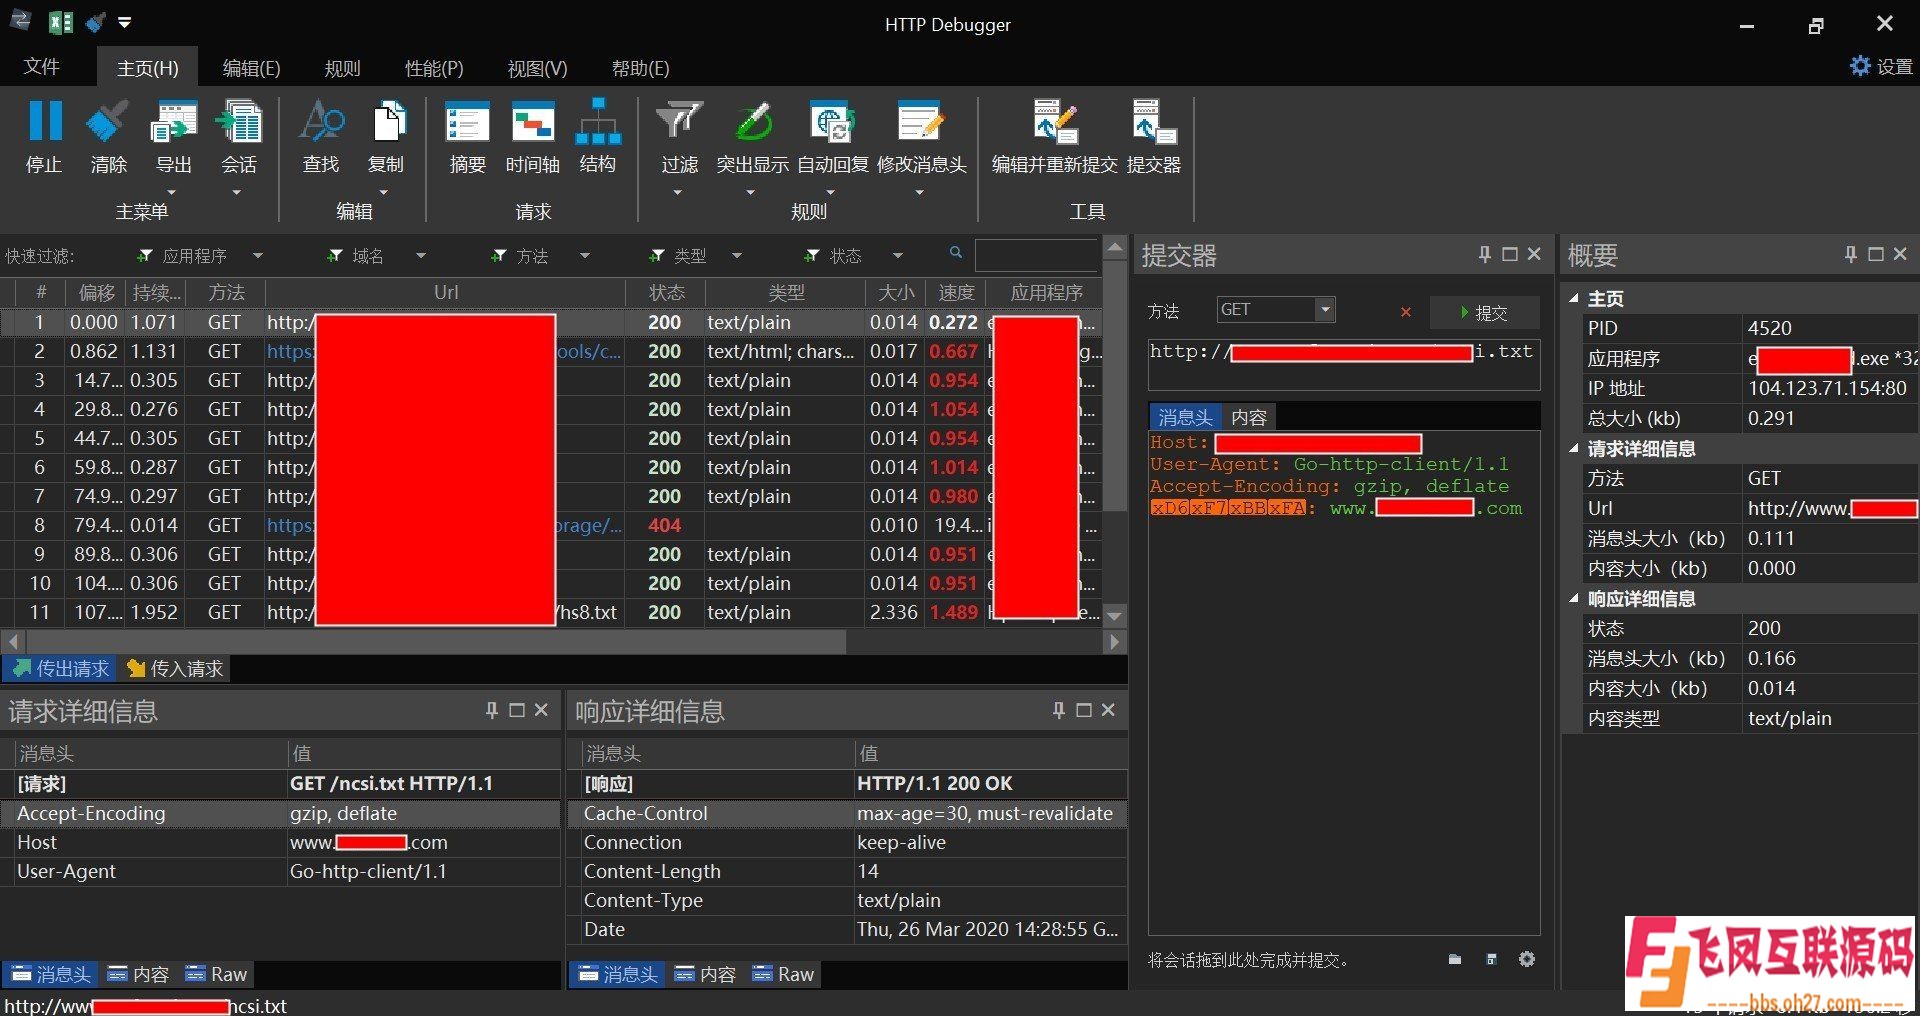Click the search magnifier in quick filter

(x=956, y=253)
